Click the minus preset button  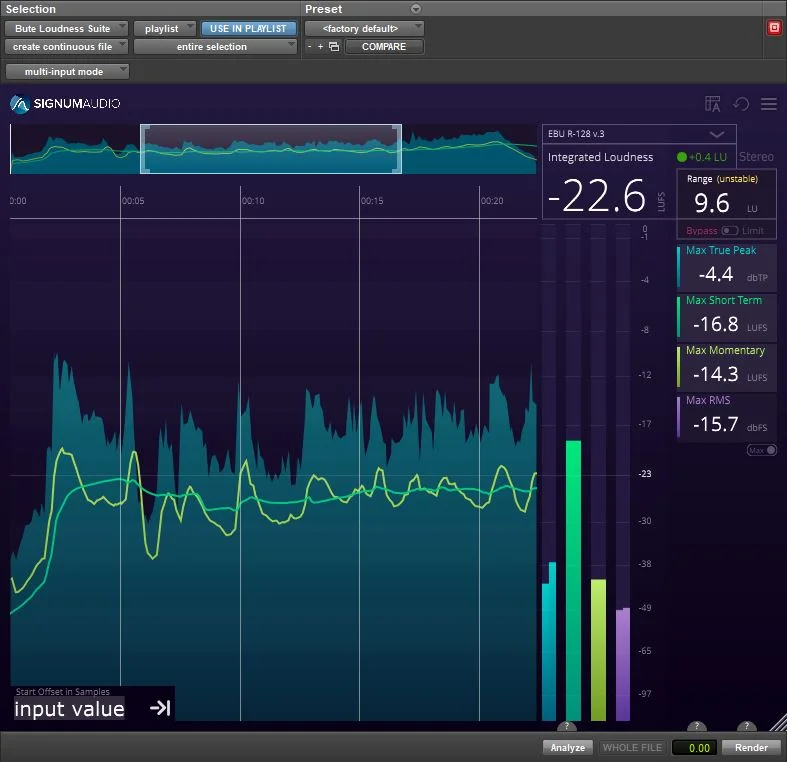pyautogui.click(x=309, y=47)
